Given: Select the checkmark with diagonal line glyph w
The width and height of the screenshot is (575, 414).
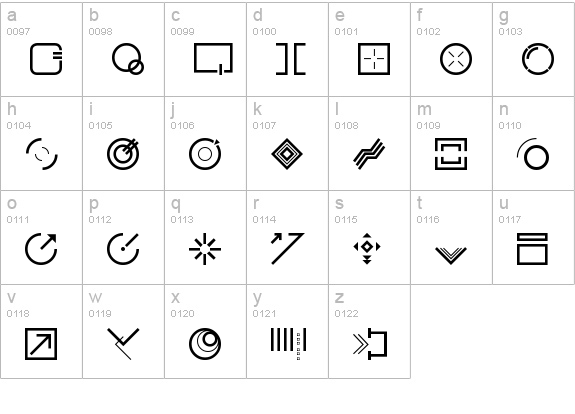Looking at the screenshot, I should pyautogui.click(x=123, y=344).
